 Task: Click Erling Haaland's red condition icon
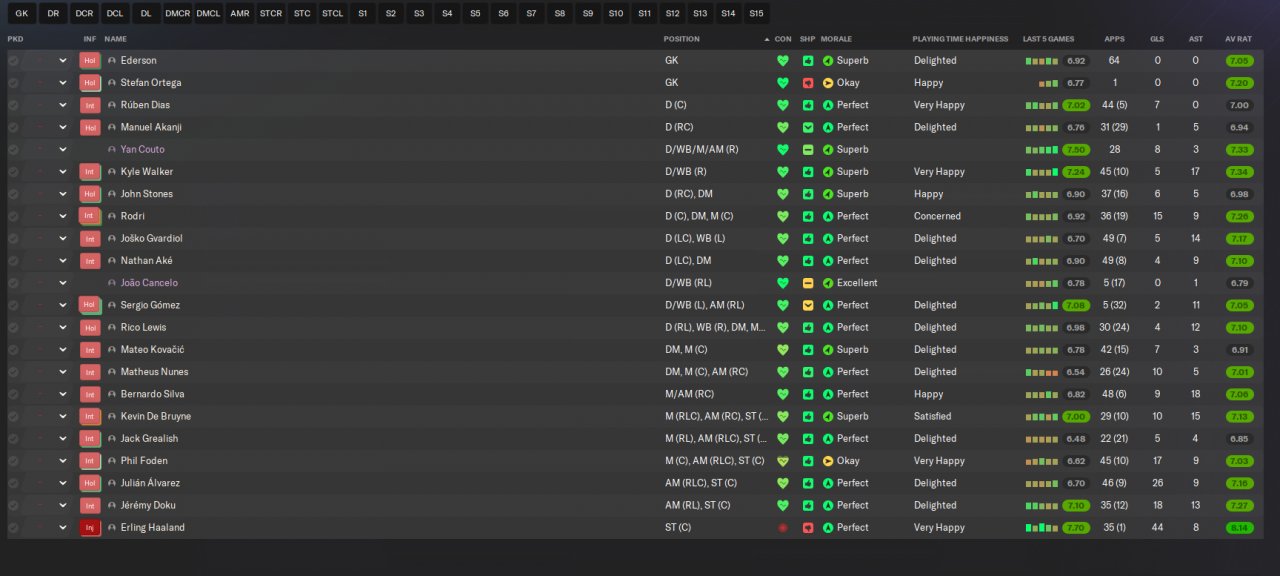[783, 528]
